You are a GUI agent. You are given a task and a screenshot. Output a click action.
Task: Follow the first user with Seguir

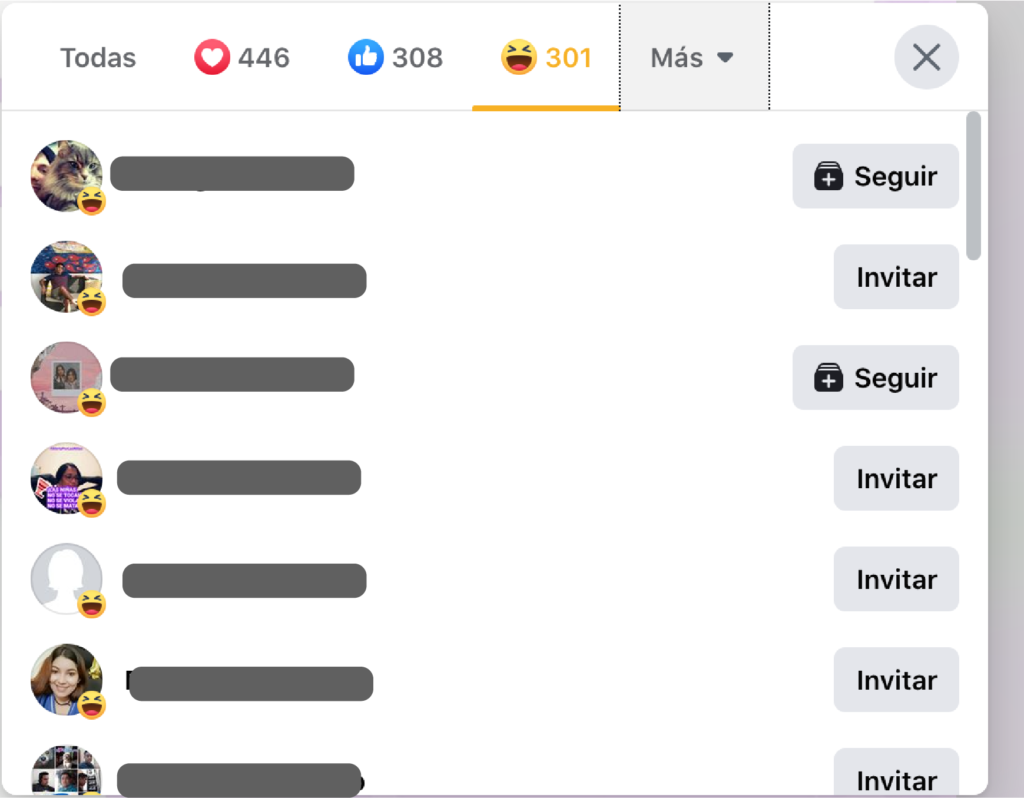pyautogui.click(x=875, y=176)
